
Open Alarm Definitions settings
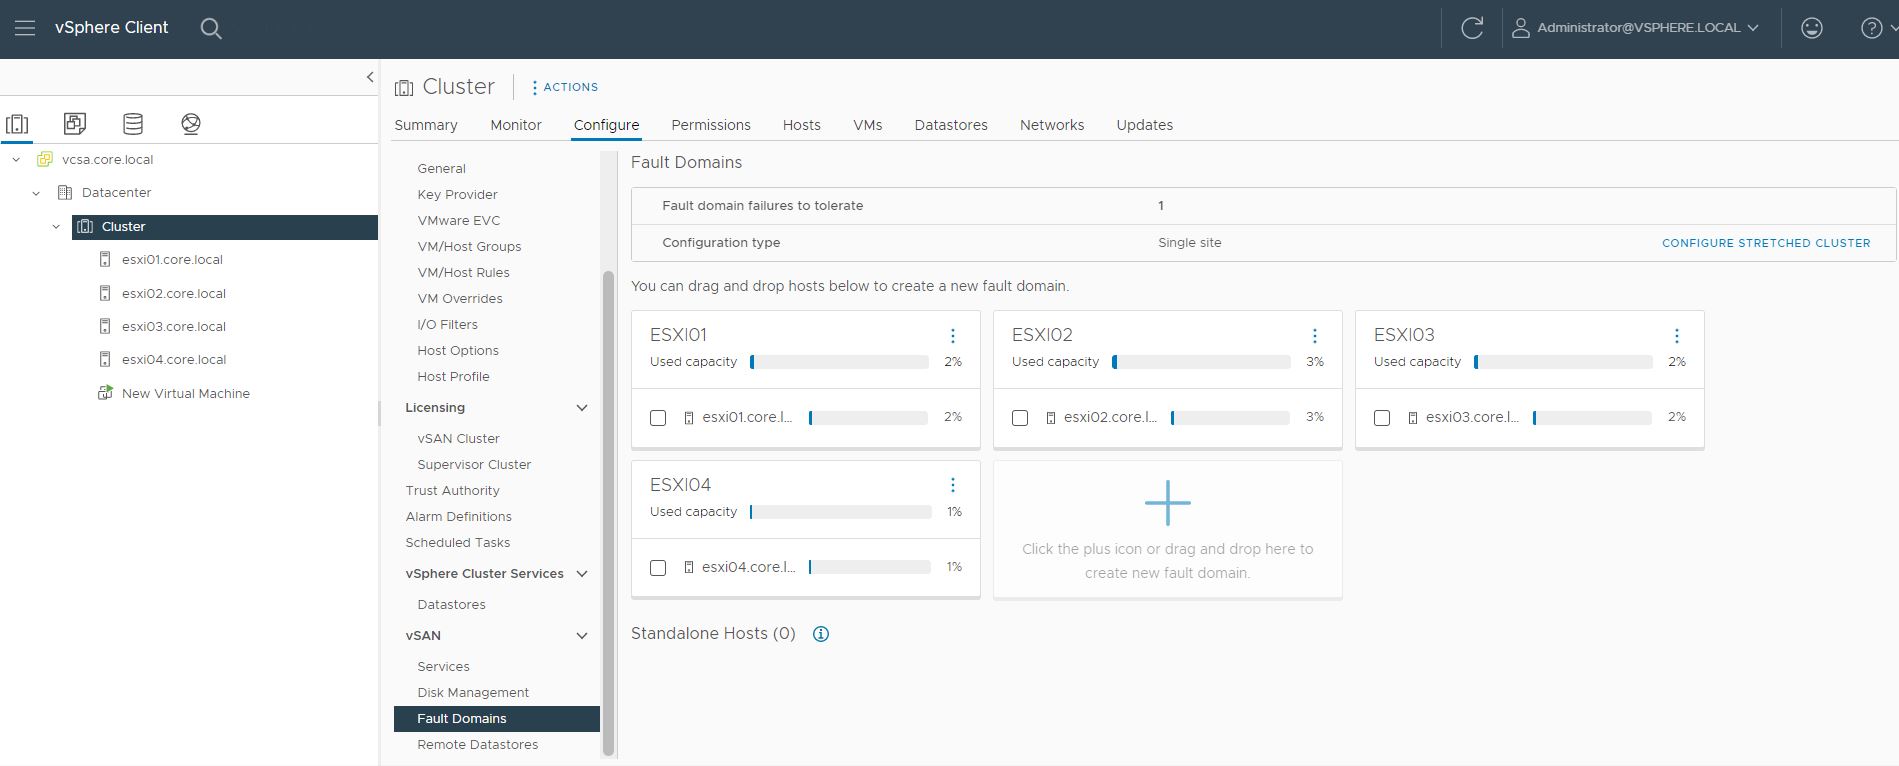point(459,517)
